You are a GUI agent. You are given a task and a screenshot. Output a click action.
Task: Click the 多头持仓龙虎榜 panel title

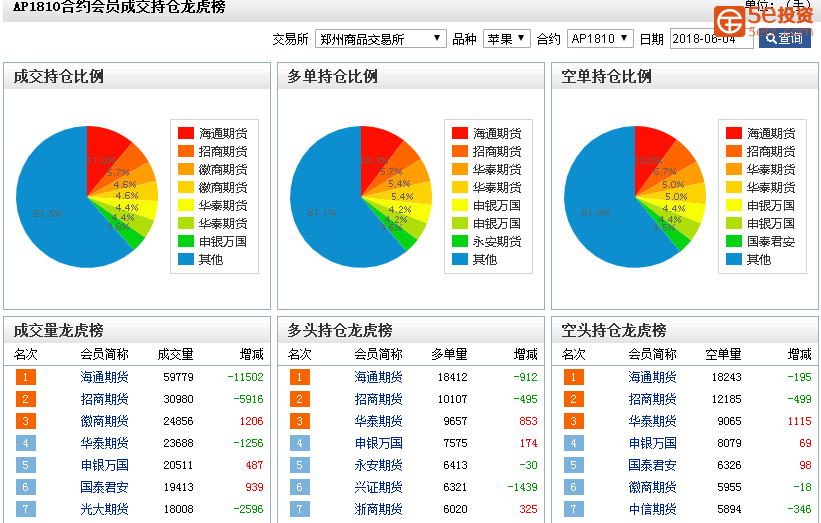pos(340,330)
